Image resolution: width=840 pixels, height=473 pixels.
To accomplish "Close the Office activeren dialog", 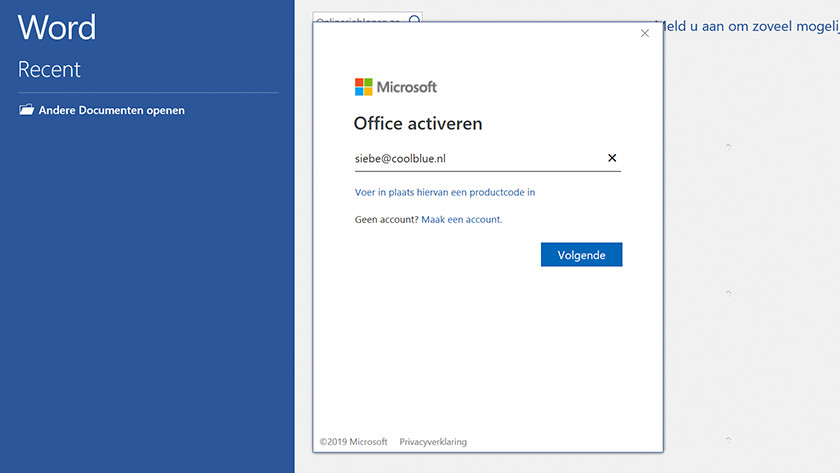I will pos(645,33).
